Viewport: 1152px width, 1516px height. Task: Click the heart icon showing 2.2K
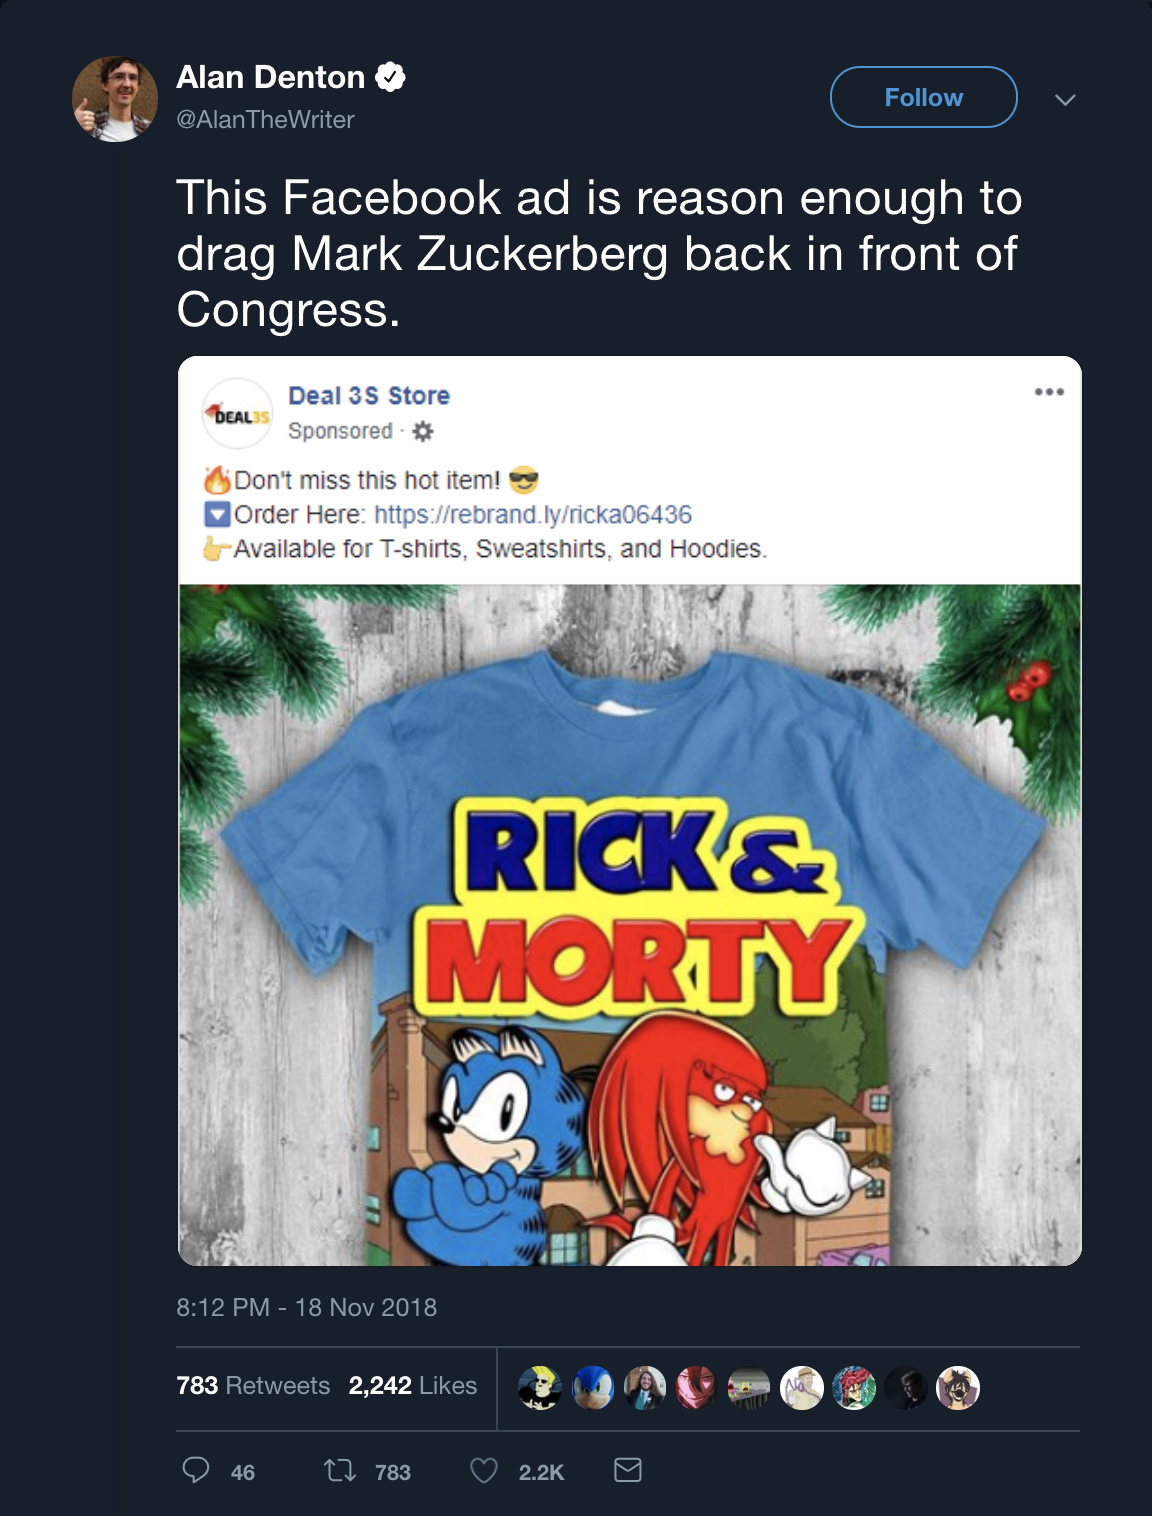[x=487, y=1471]
